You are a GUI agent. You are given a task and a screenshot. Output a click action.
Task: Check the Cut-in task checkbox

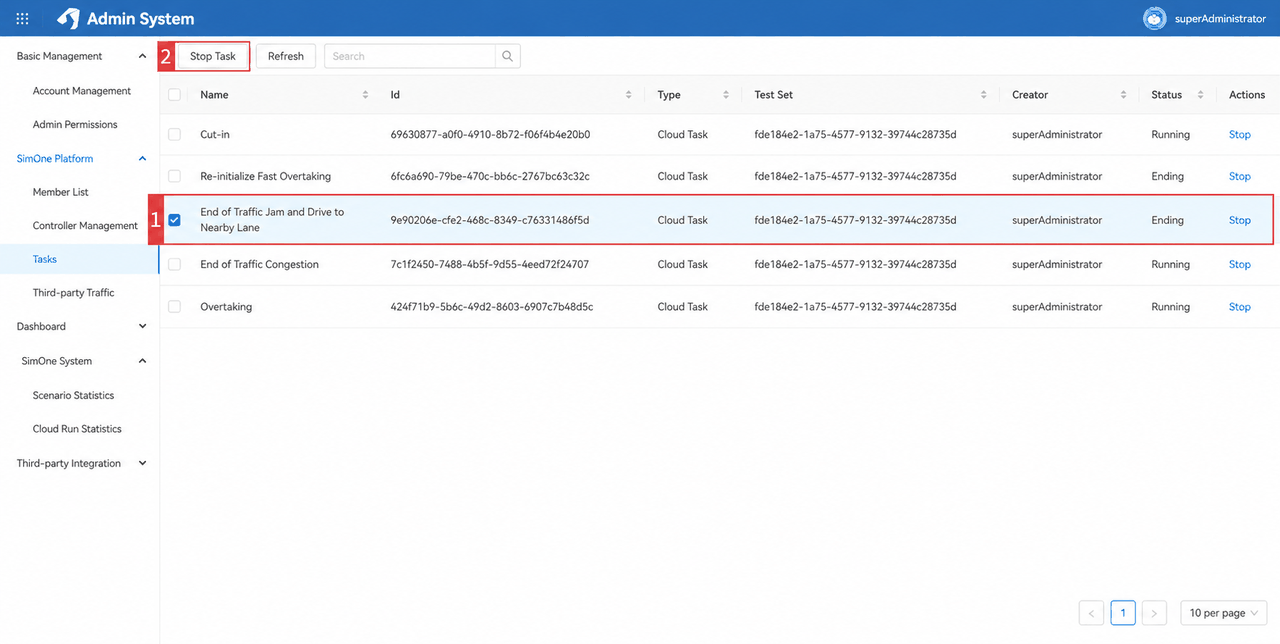tap(175, 134)
